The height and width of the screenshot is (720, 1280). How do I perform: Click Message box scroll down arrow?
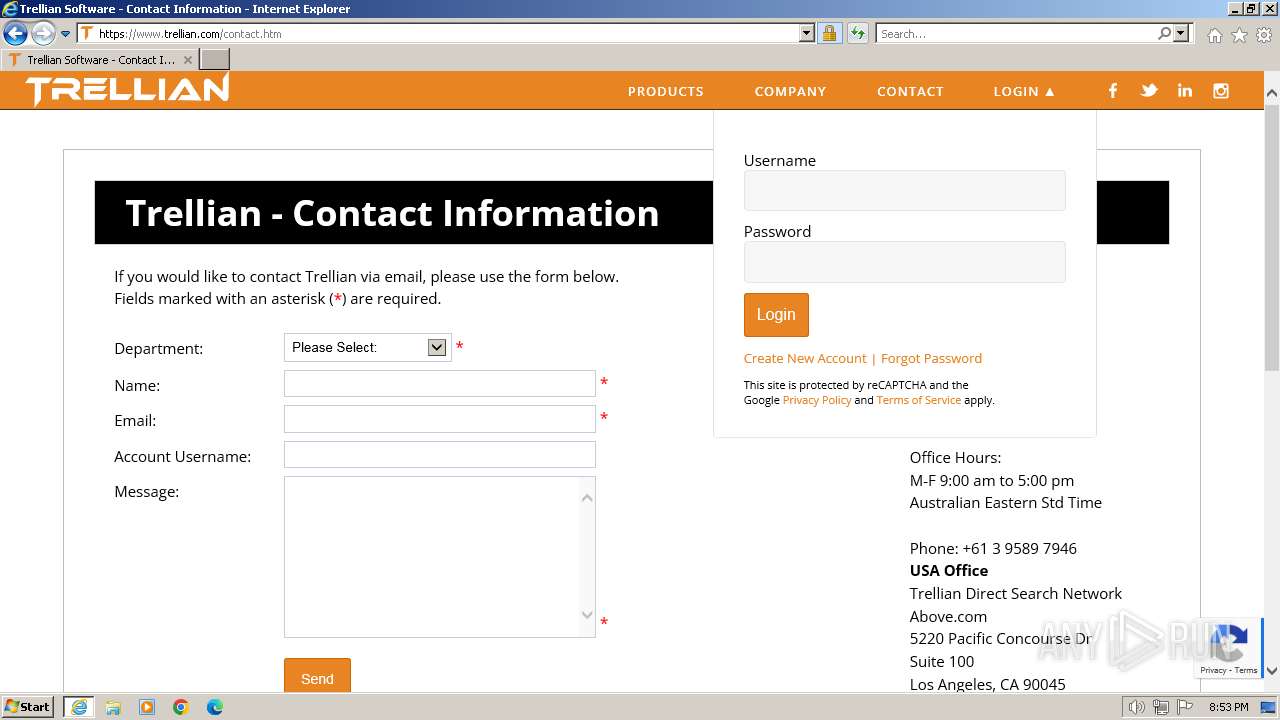(587, 615)
